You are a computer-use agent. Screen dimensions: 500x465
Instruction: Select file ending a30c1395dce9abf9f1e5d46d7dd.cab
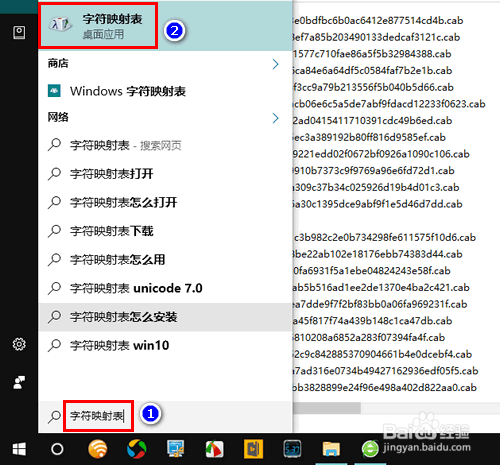(x=378, y=204)
